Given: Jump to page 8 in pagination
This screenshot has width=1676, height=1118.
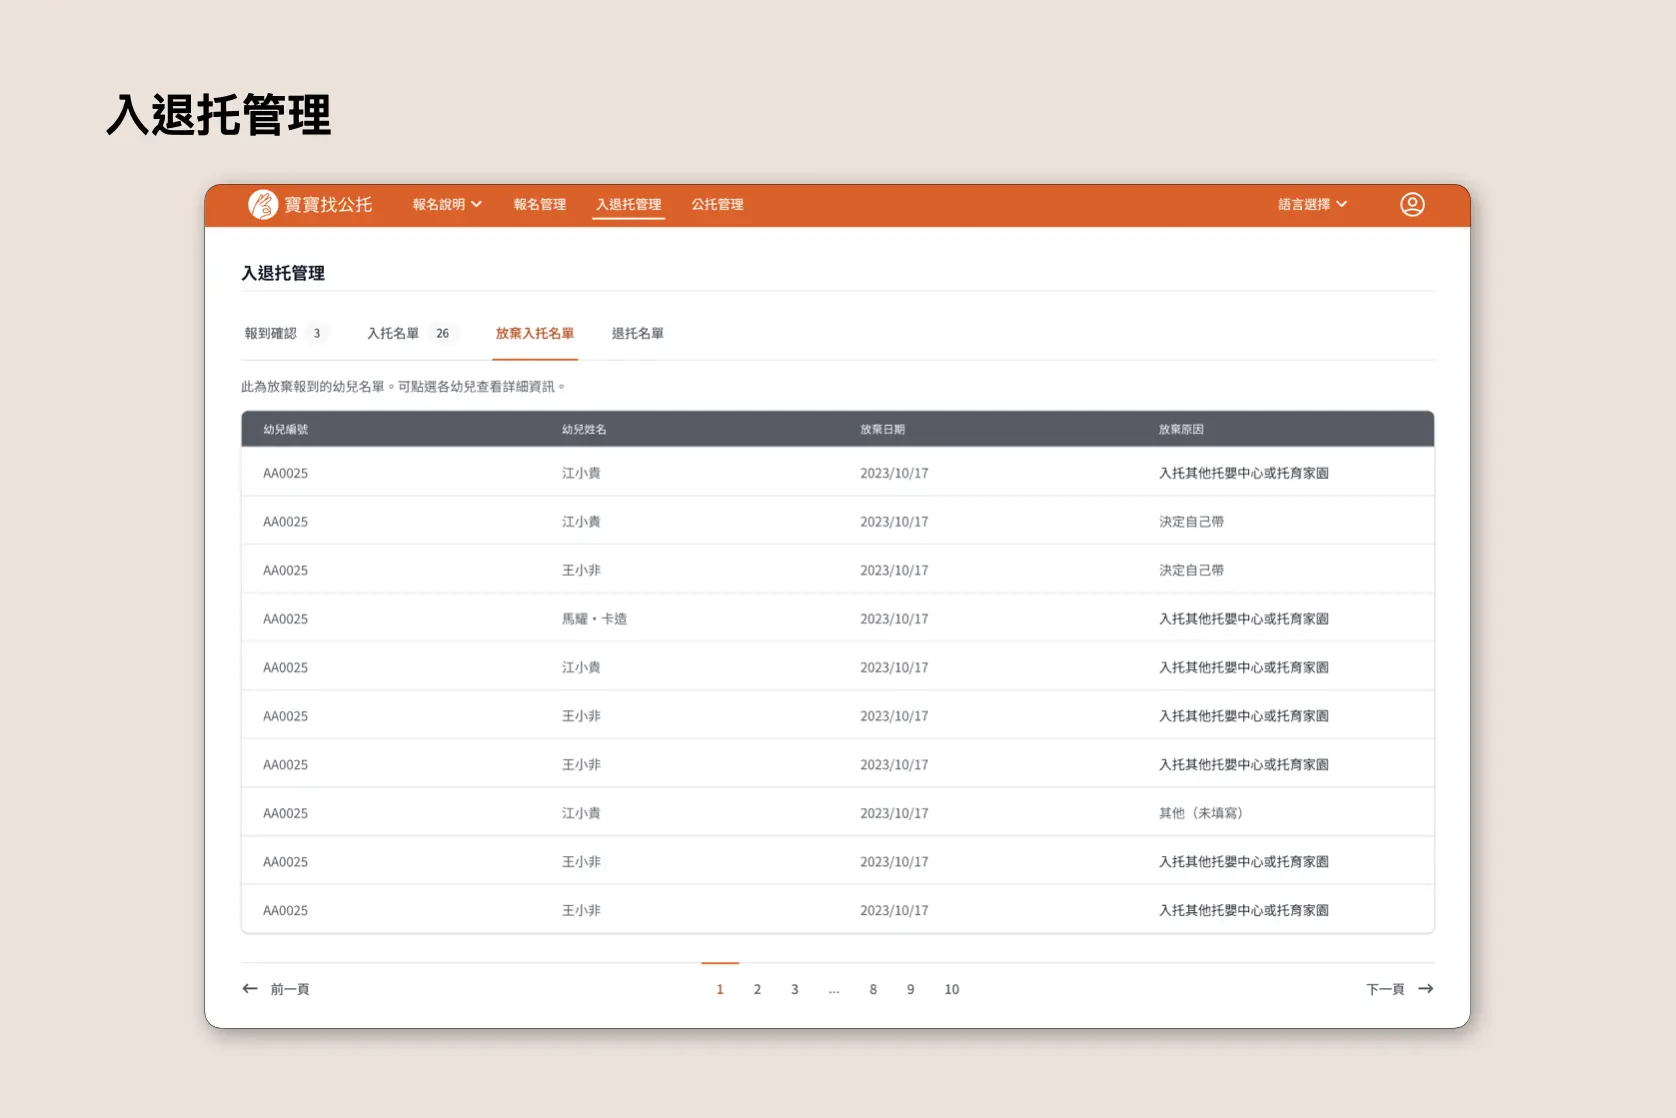Looking at the screenshot, I should coord(872,989).
